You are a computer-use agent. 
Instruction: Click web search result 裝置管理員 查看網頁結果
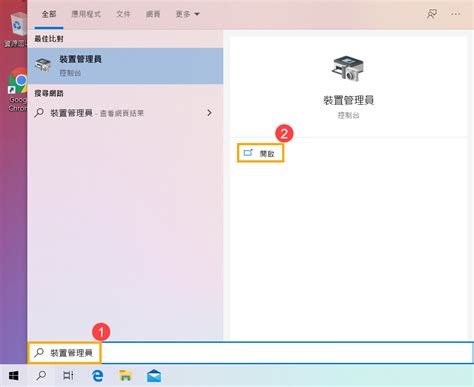pos(125,113)
